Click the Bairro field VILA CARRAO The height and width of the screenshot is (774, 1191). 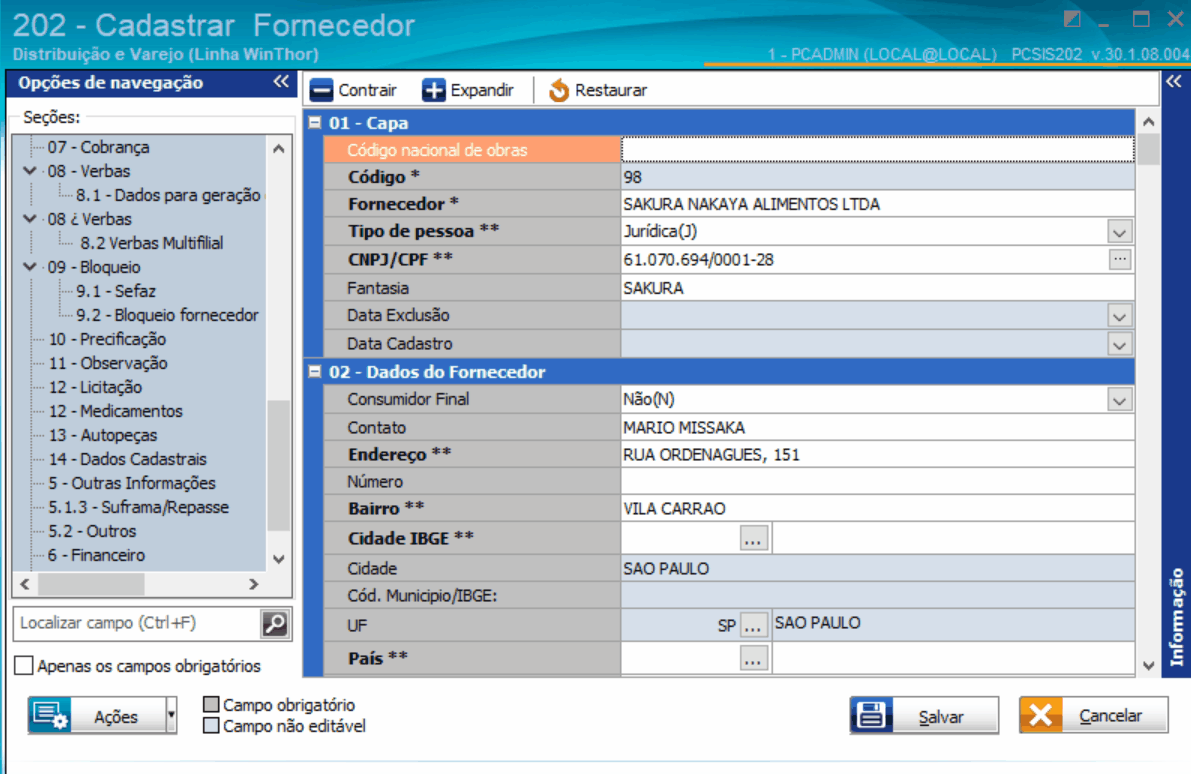878,509
